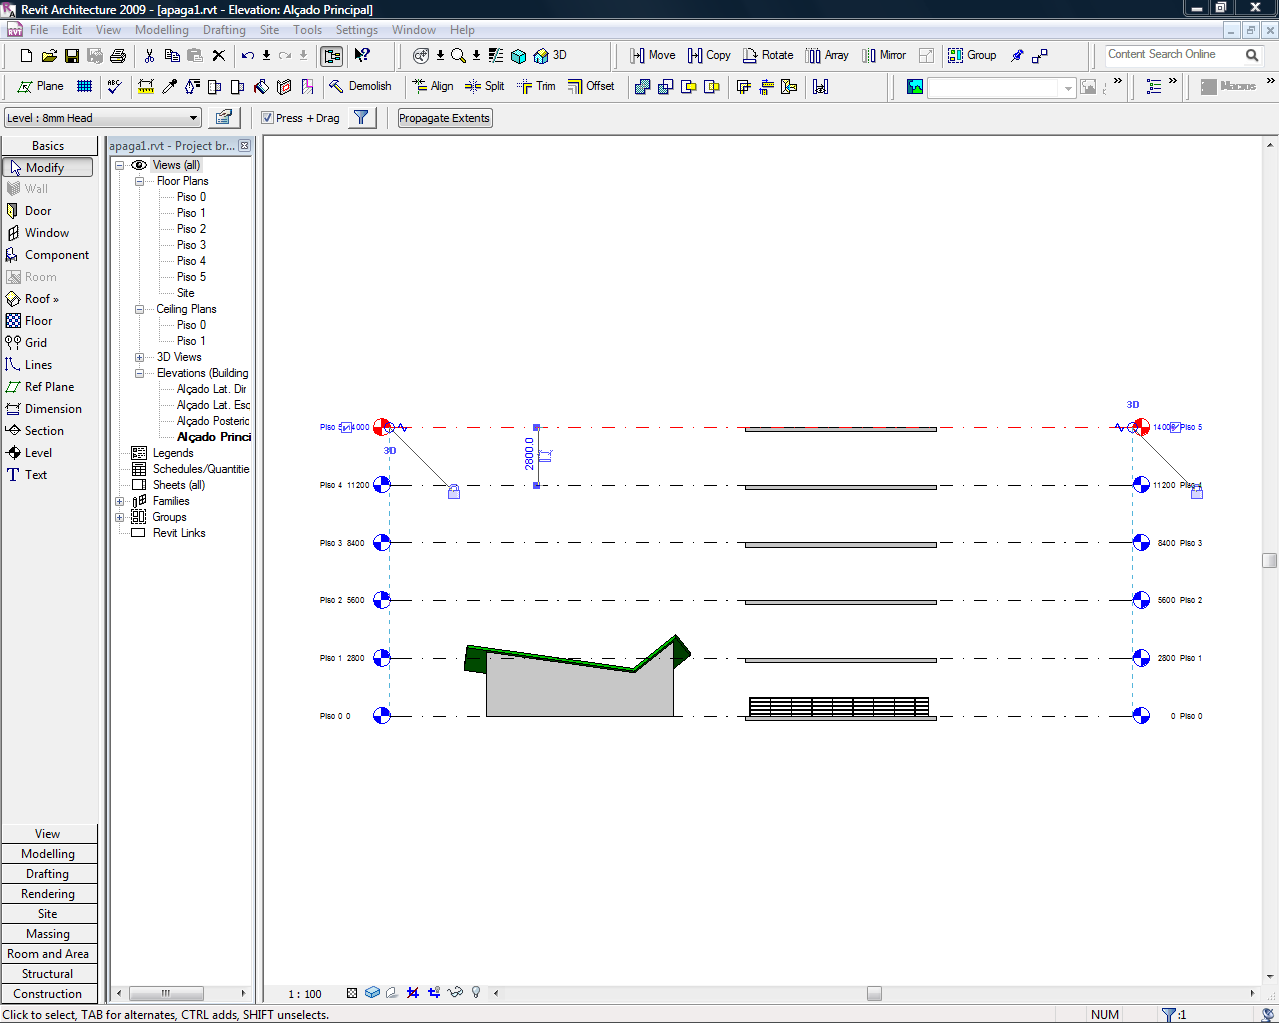The width and height of the screenshot is (1279, 1023).
Task: Click the Rotate tool in toolbar
Action: (767, 56)
